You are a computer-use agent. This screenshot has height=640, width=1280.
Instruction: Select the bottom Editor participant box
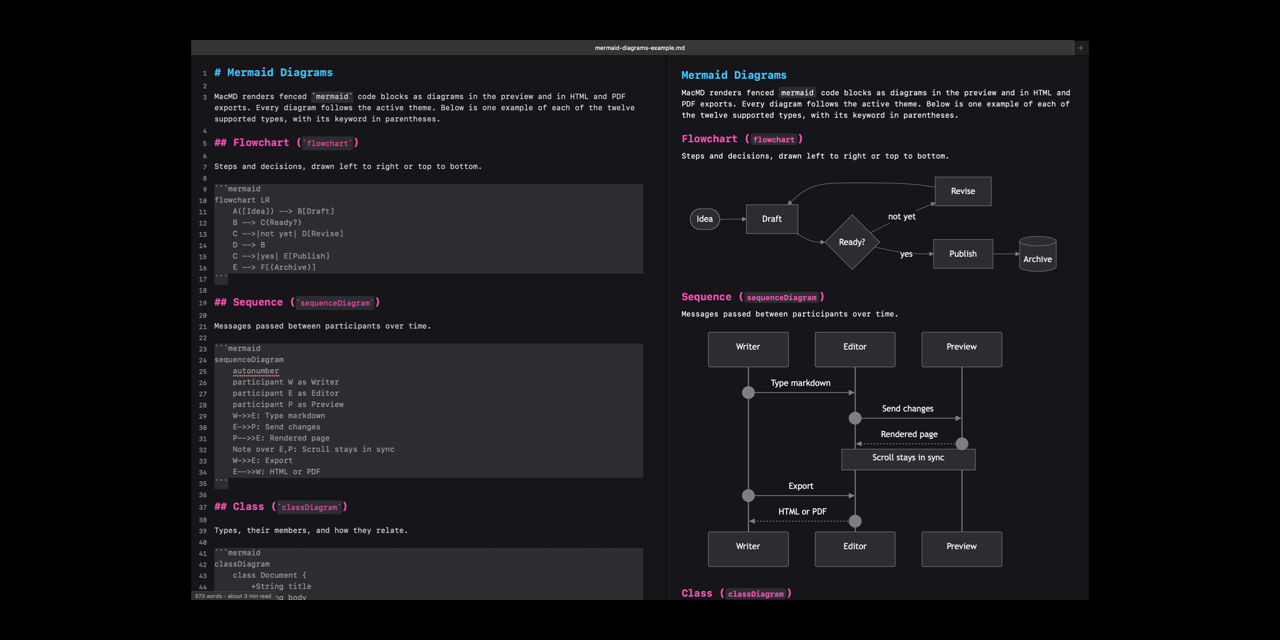(855, 548)
